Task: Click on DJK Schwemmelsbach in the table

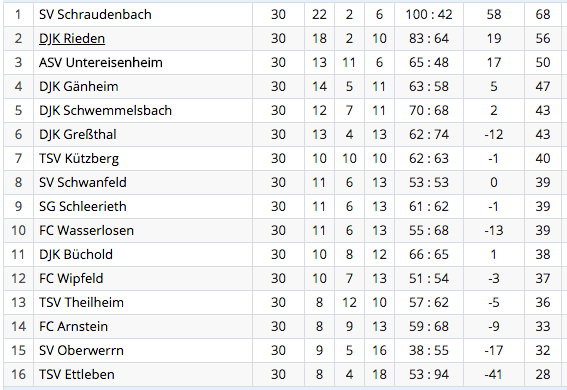Action: point(105,110)
